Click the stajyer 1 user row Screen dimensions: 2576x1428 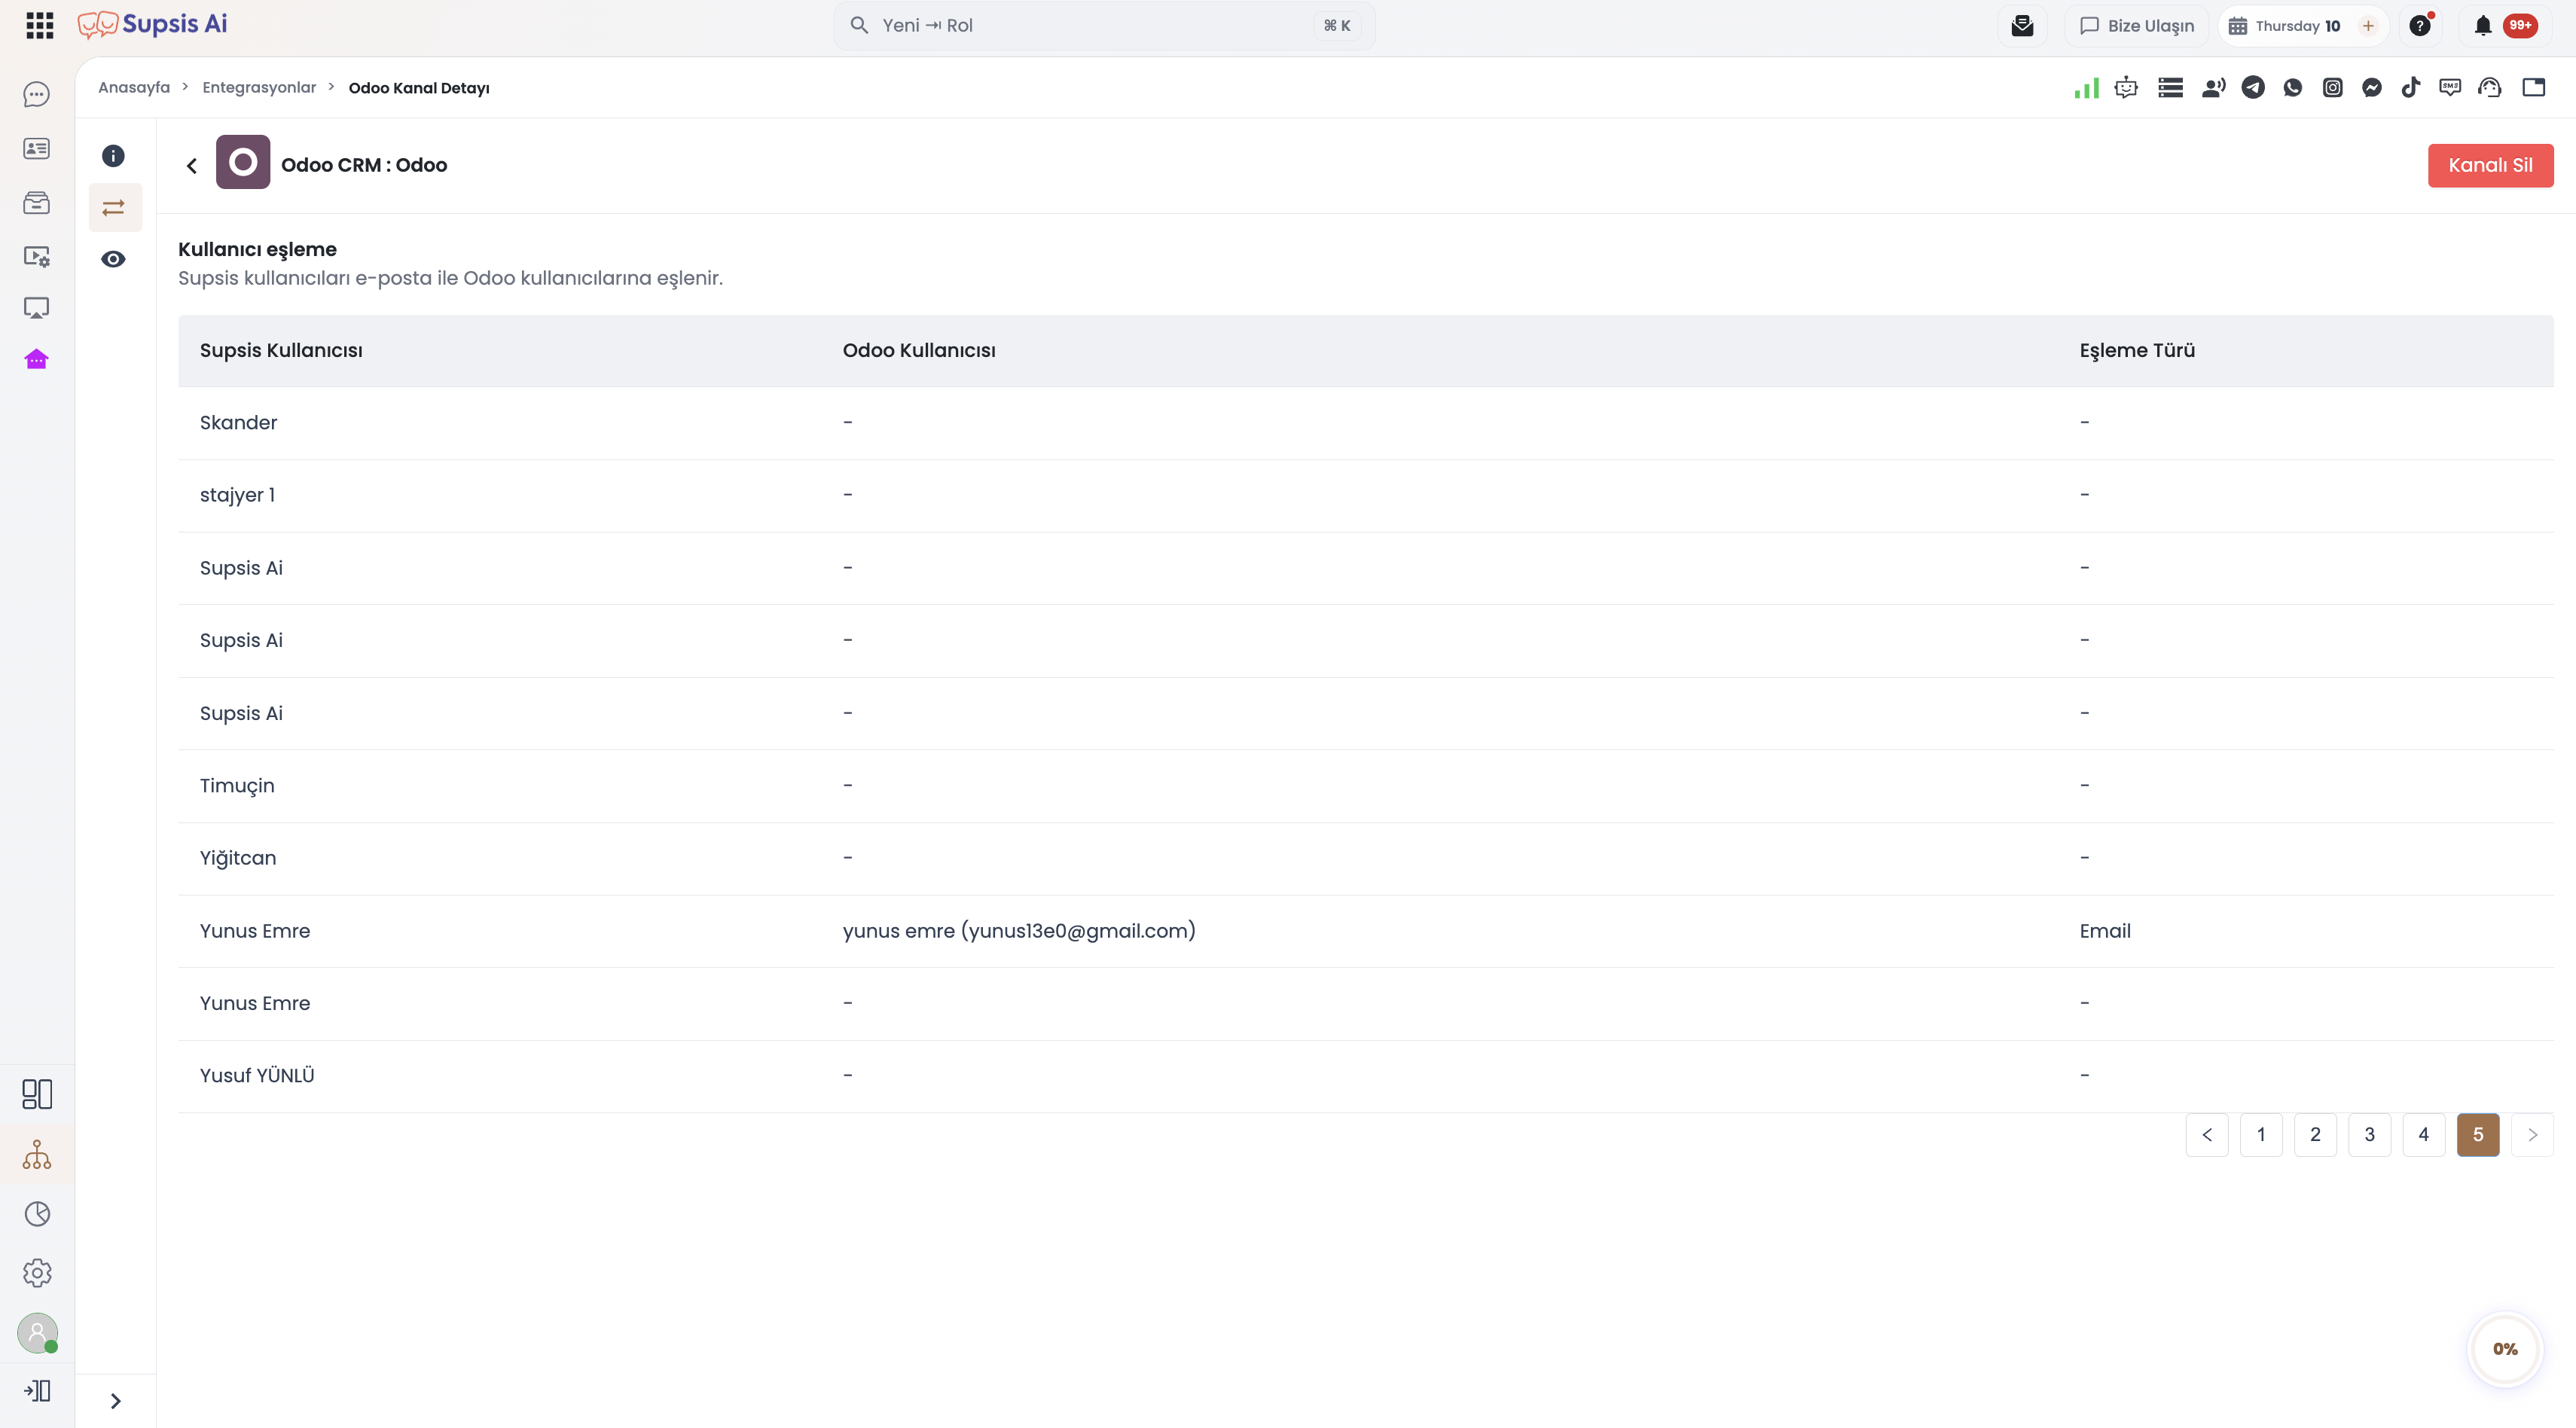click(x=1365, y=496)
